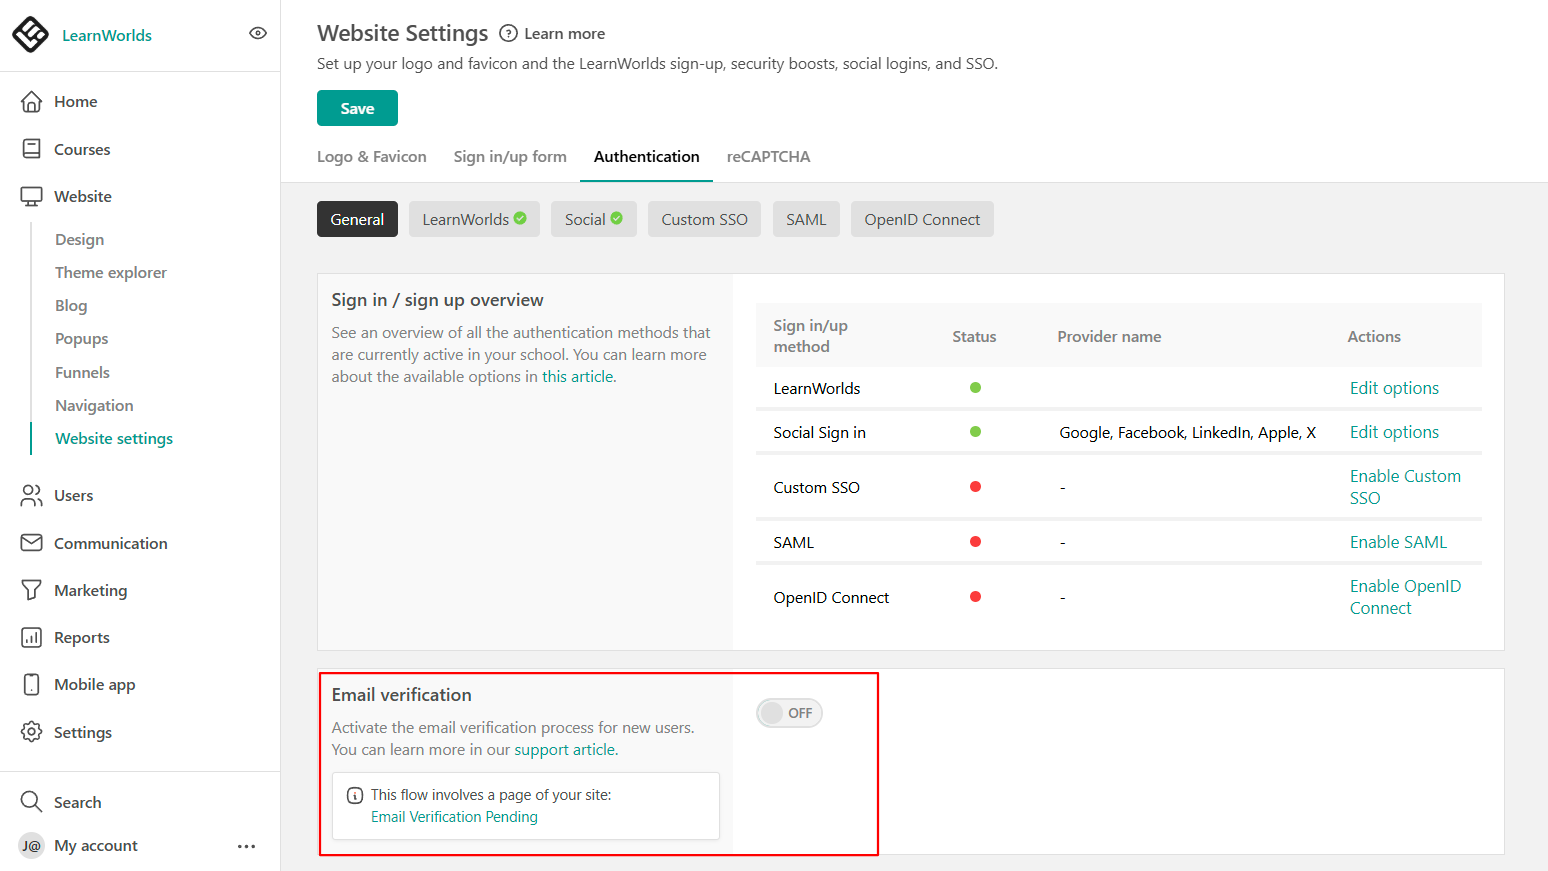Image resolution: width=1548 pixels, height=871 pixels.
Task: Click Enable OpenID Connect link
Action: 1405,597
